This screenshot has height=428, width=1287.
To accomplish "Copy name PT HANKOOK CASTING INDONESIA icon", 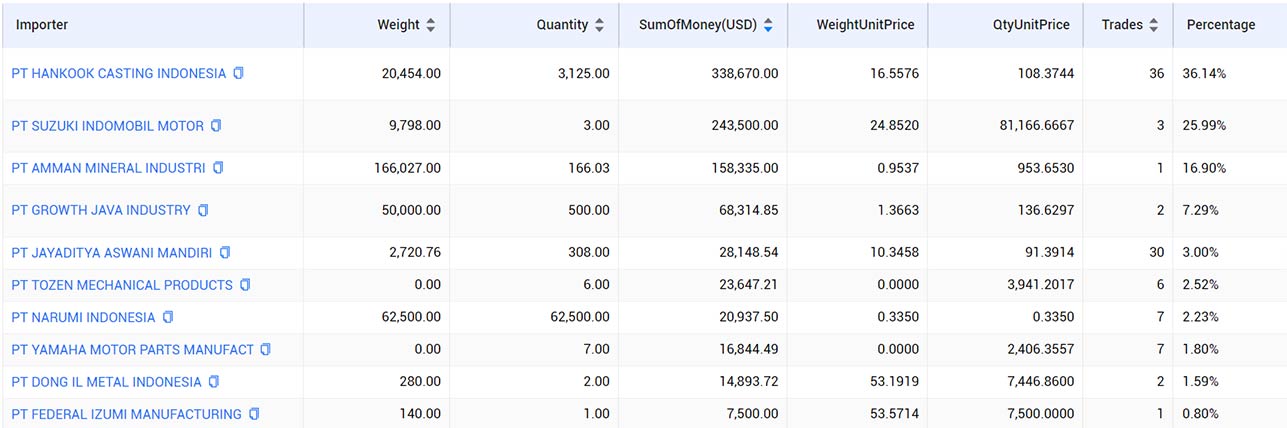I will (239, 74).
